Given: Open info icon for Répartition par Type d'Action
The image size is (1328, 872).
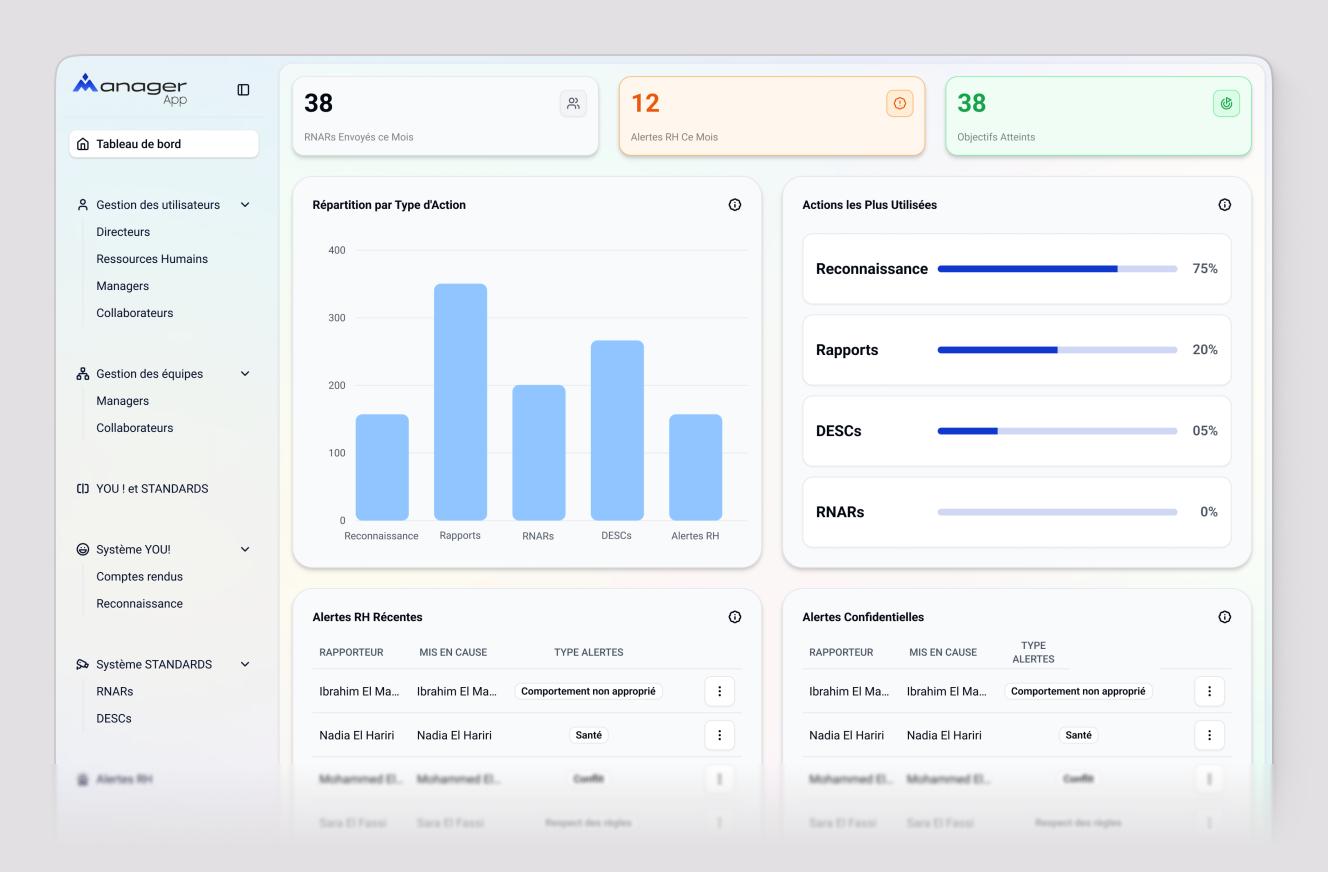Looking at the screenshot, I should 735,205.
